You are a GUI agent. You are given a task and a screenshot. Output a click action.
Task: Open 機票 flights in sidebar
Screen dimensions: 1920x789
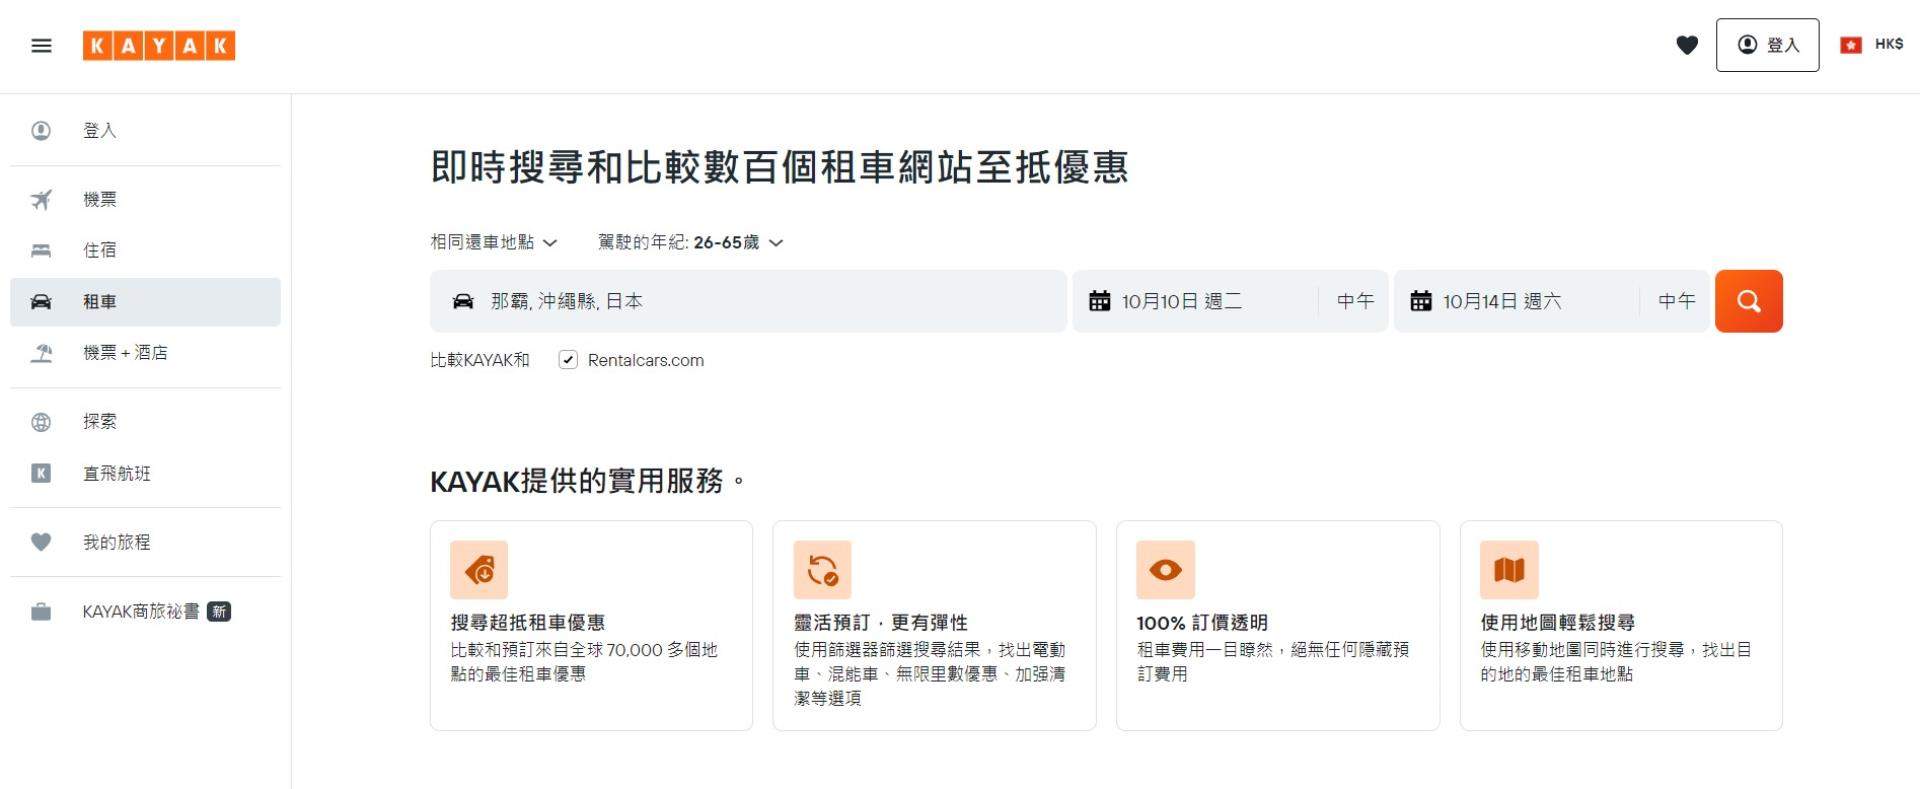[145, 200]
